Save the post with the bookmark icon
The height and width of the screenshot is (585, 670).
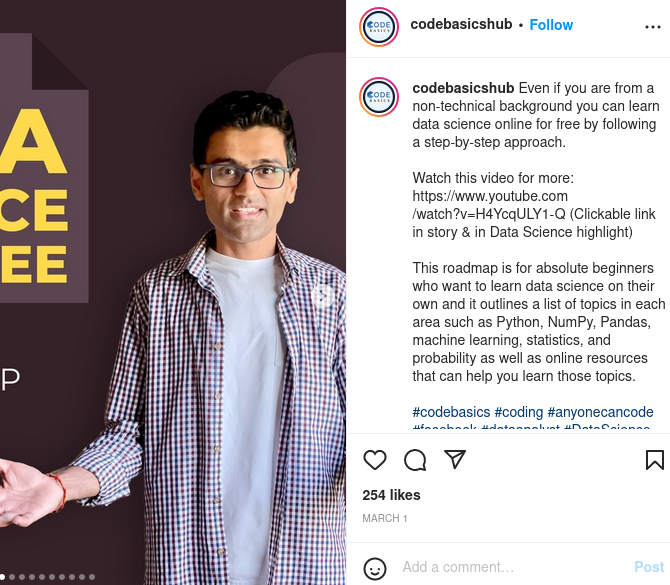coord(655,460)
